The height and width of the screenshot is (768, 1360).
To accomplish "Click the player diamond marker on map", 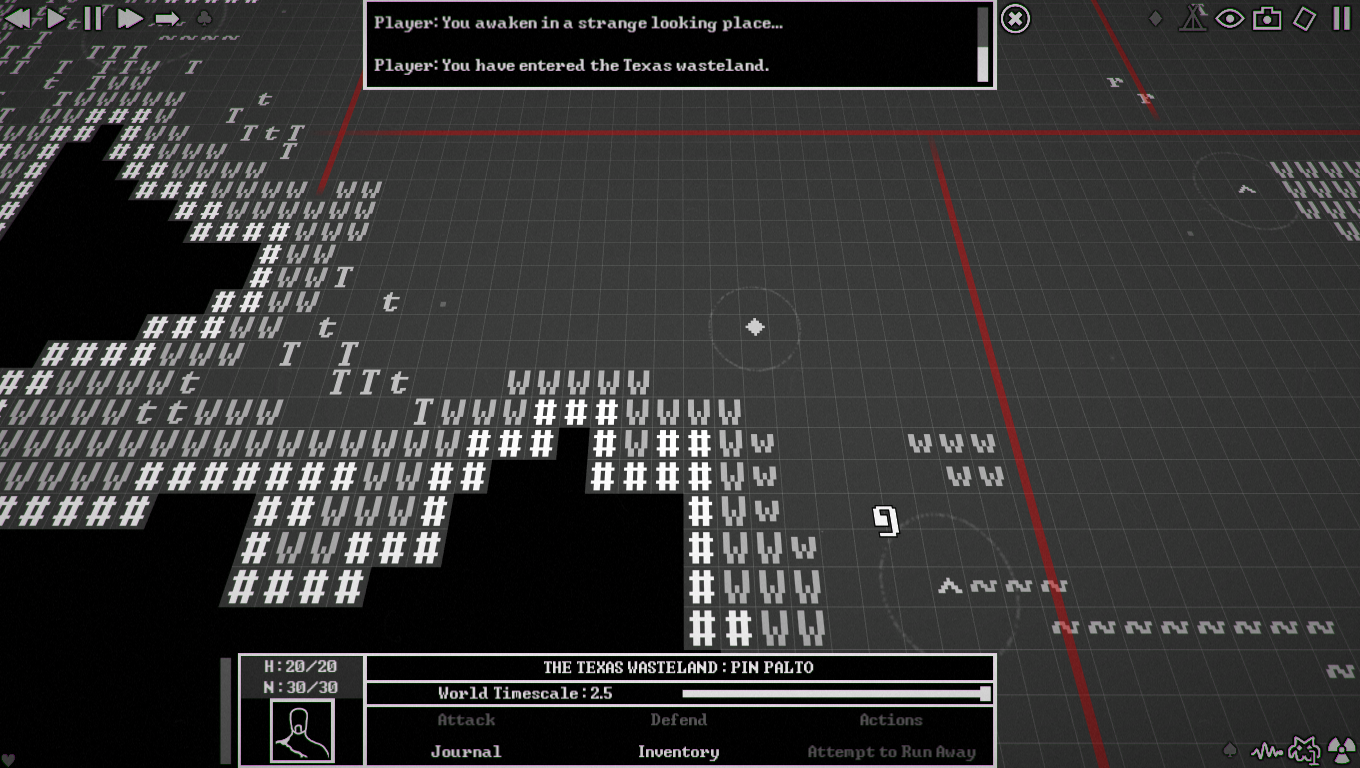I will click(755, 327).
